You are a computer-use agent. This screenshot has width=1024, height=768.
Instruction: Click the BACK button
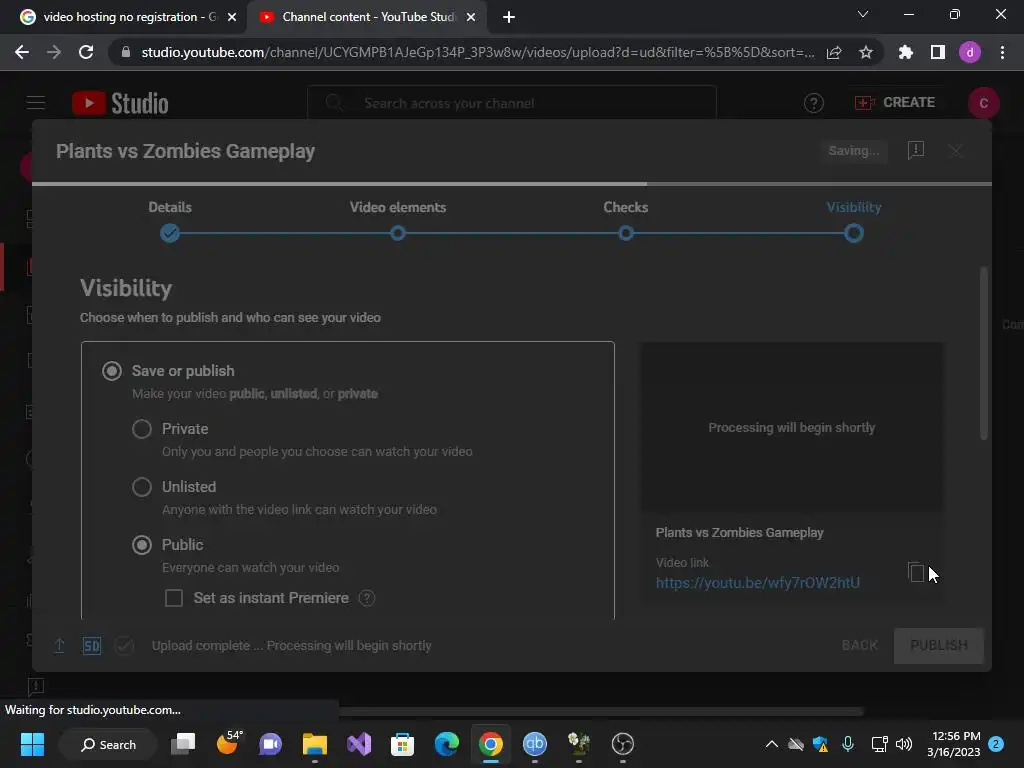pos(859,645)
